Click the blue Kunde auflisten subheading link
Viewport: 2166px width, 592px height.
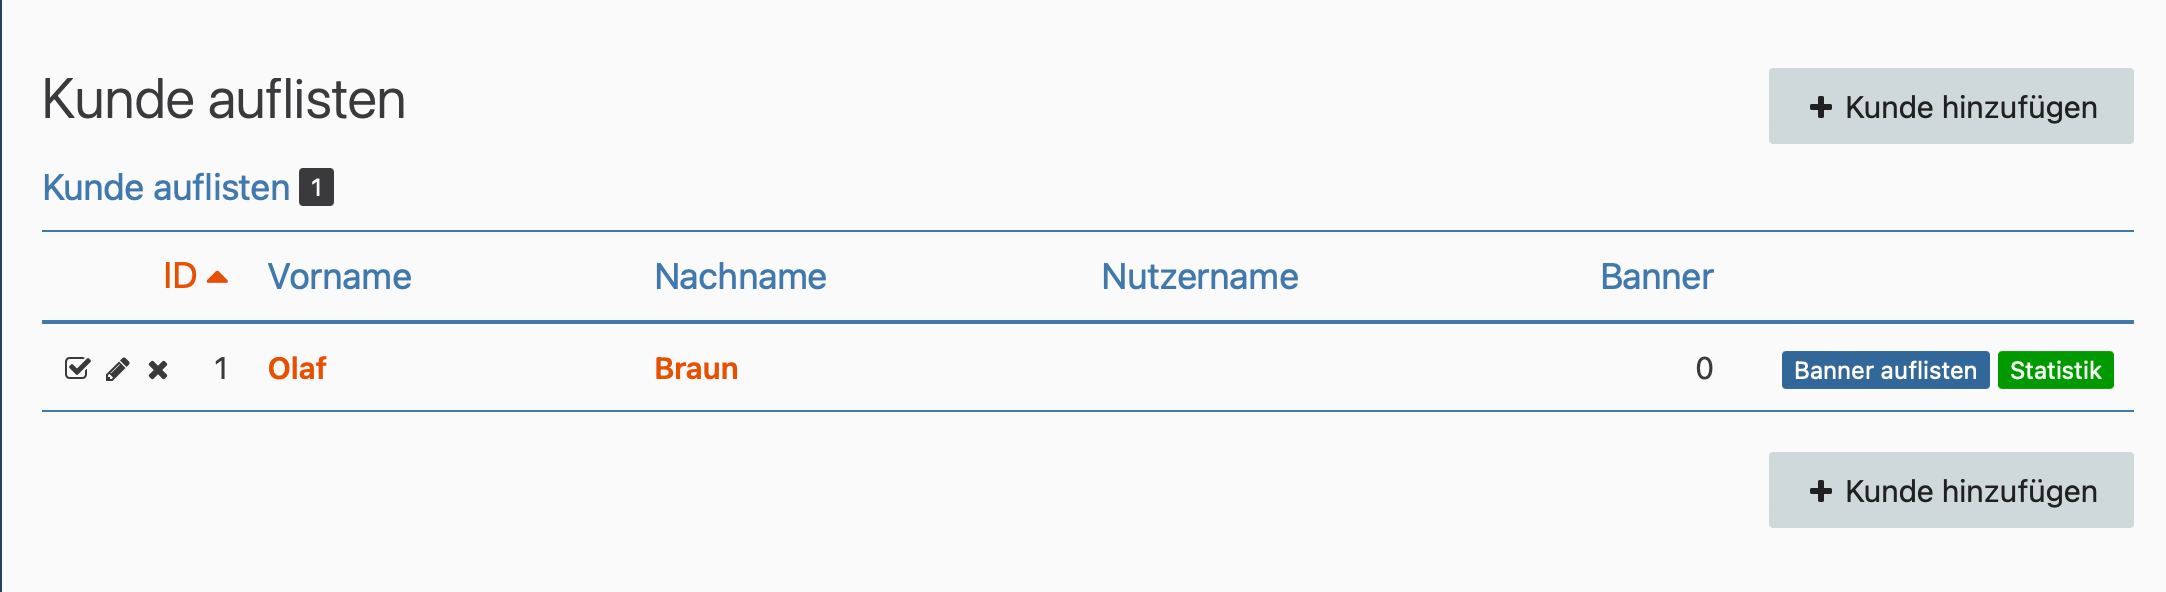(x=166, y=188)
